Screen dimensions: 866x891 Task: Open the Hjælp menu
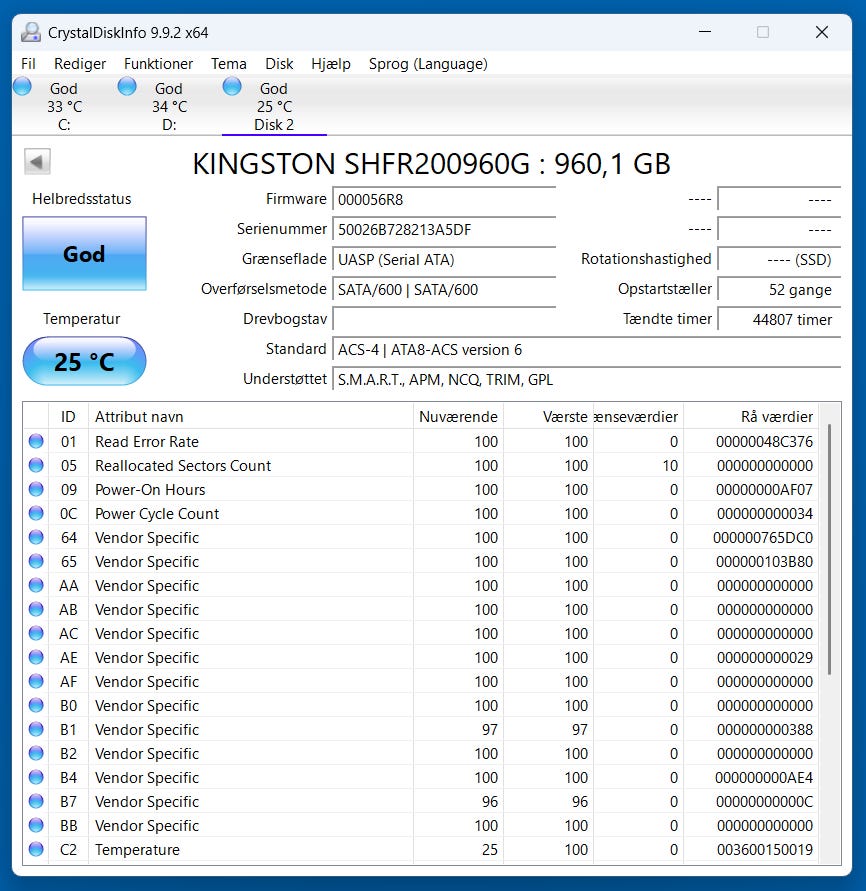tap(331, 64)
